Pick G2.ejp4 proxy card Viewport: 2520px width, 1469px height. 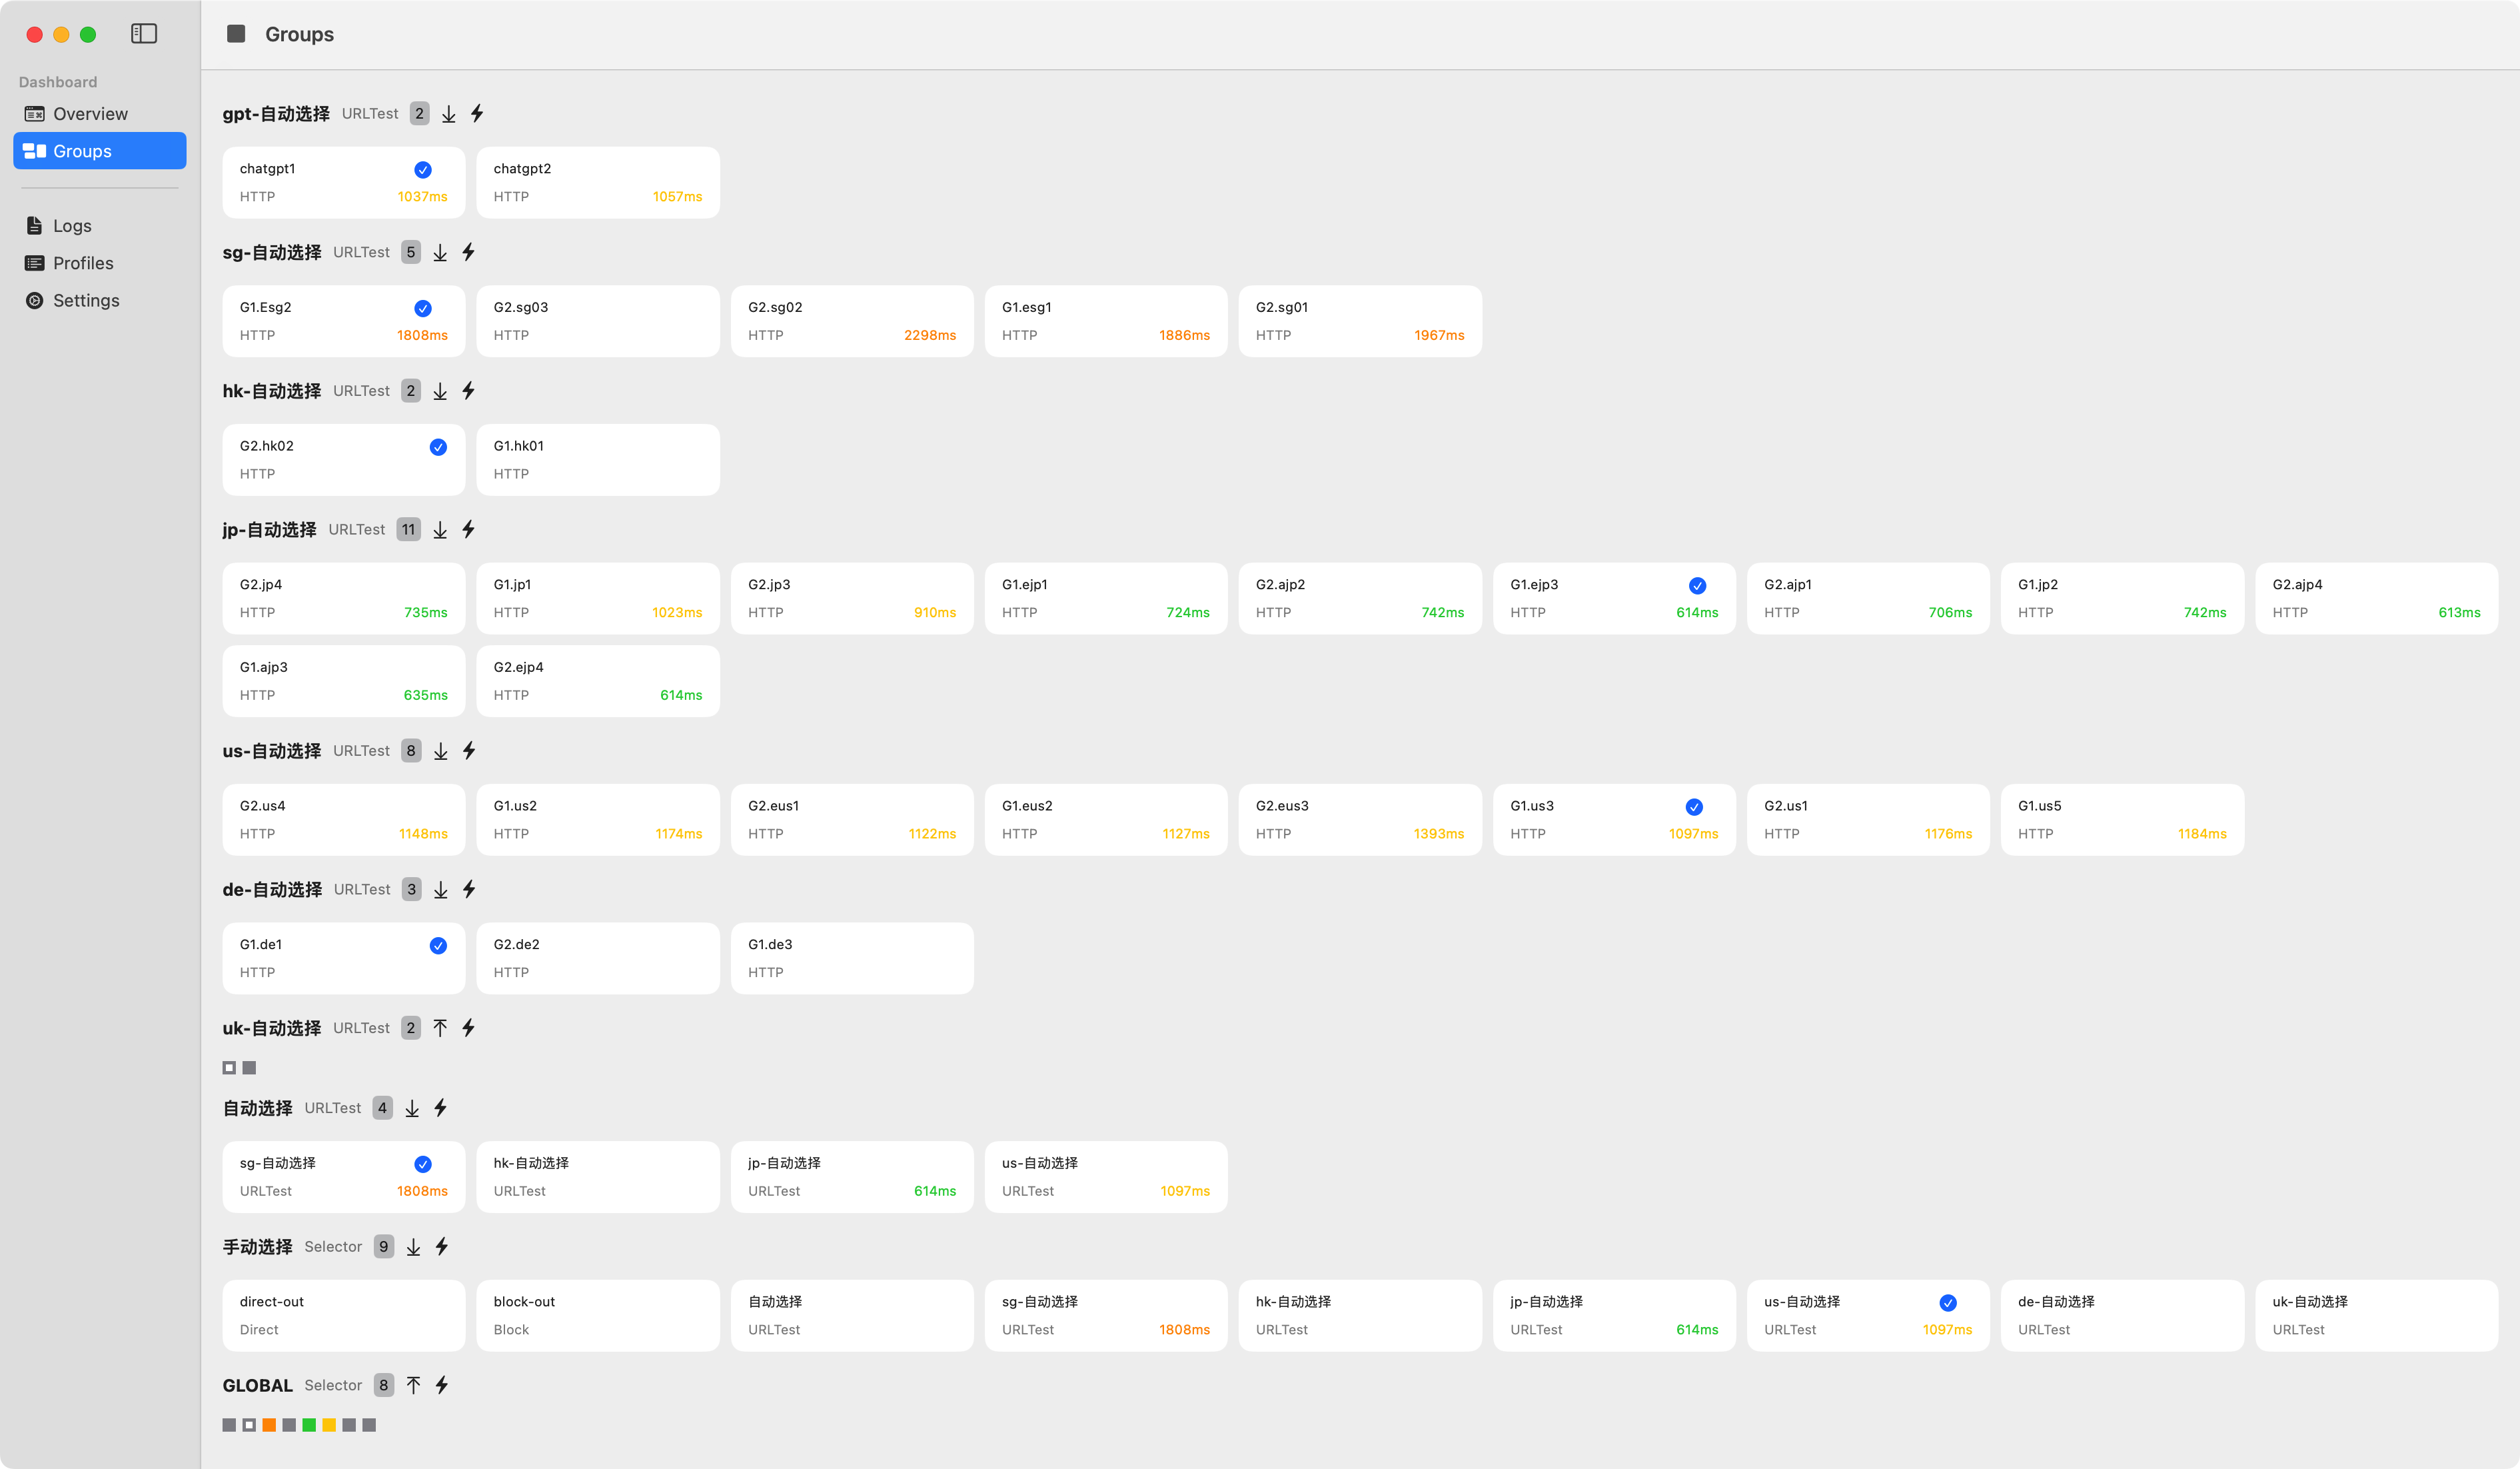click(x=598, y=681)
